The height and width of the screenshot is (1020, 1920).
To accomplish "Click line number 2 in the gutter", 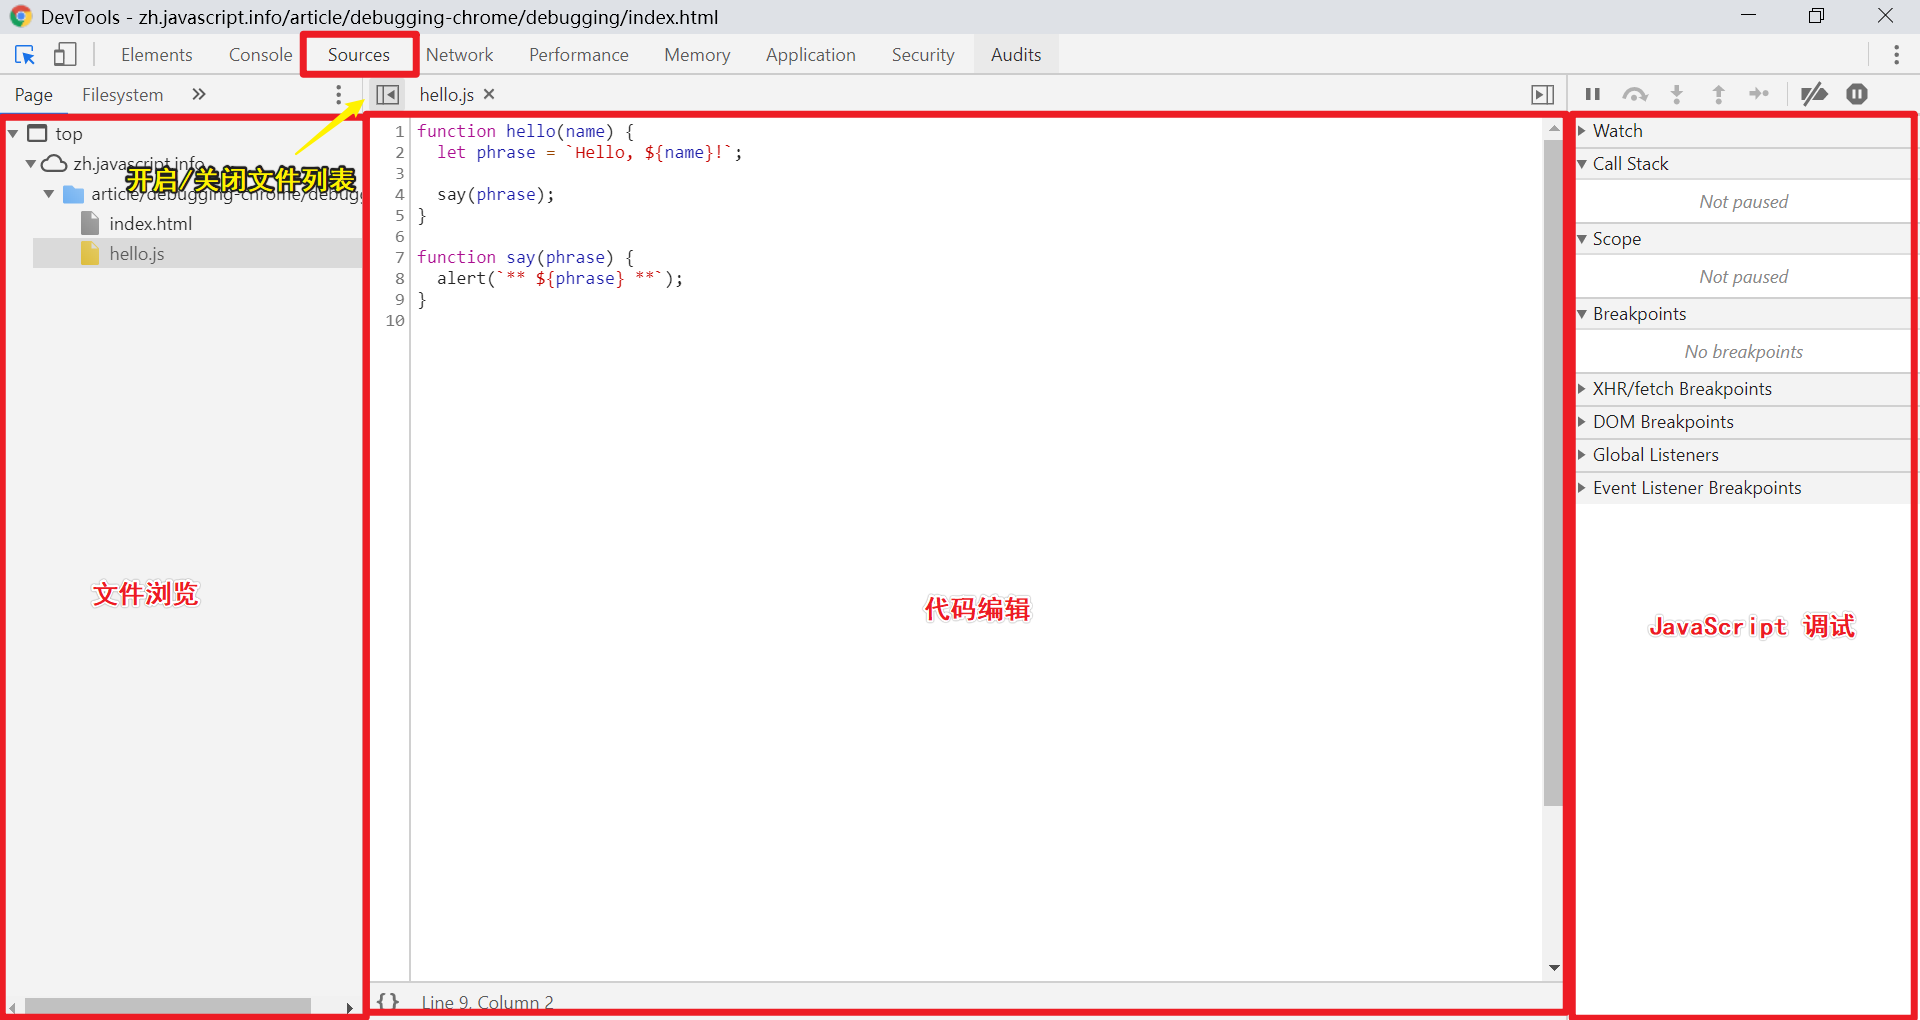I will click(x=399, y=153).
